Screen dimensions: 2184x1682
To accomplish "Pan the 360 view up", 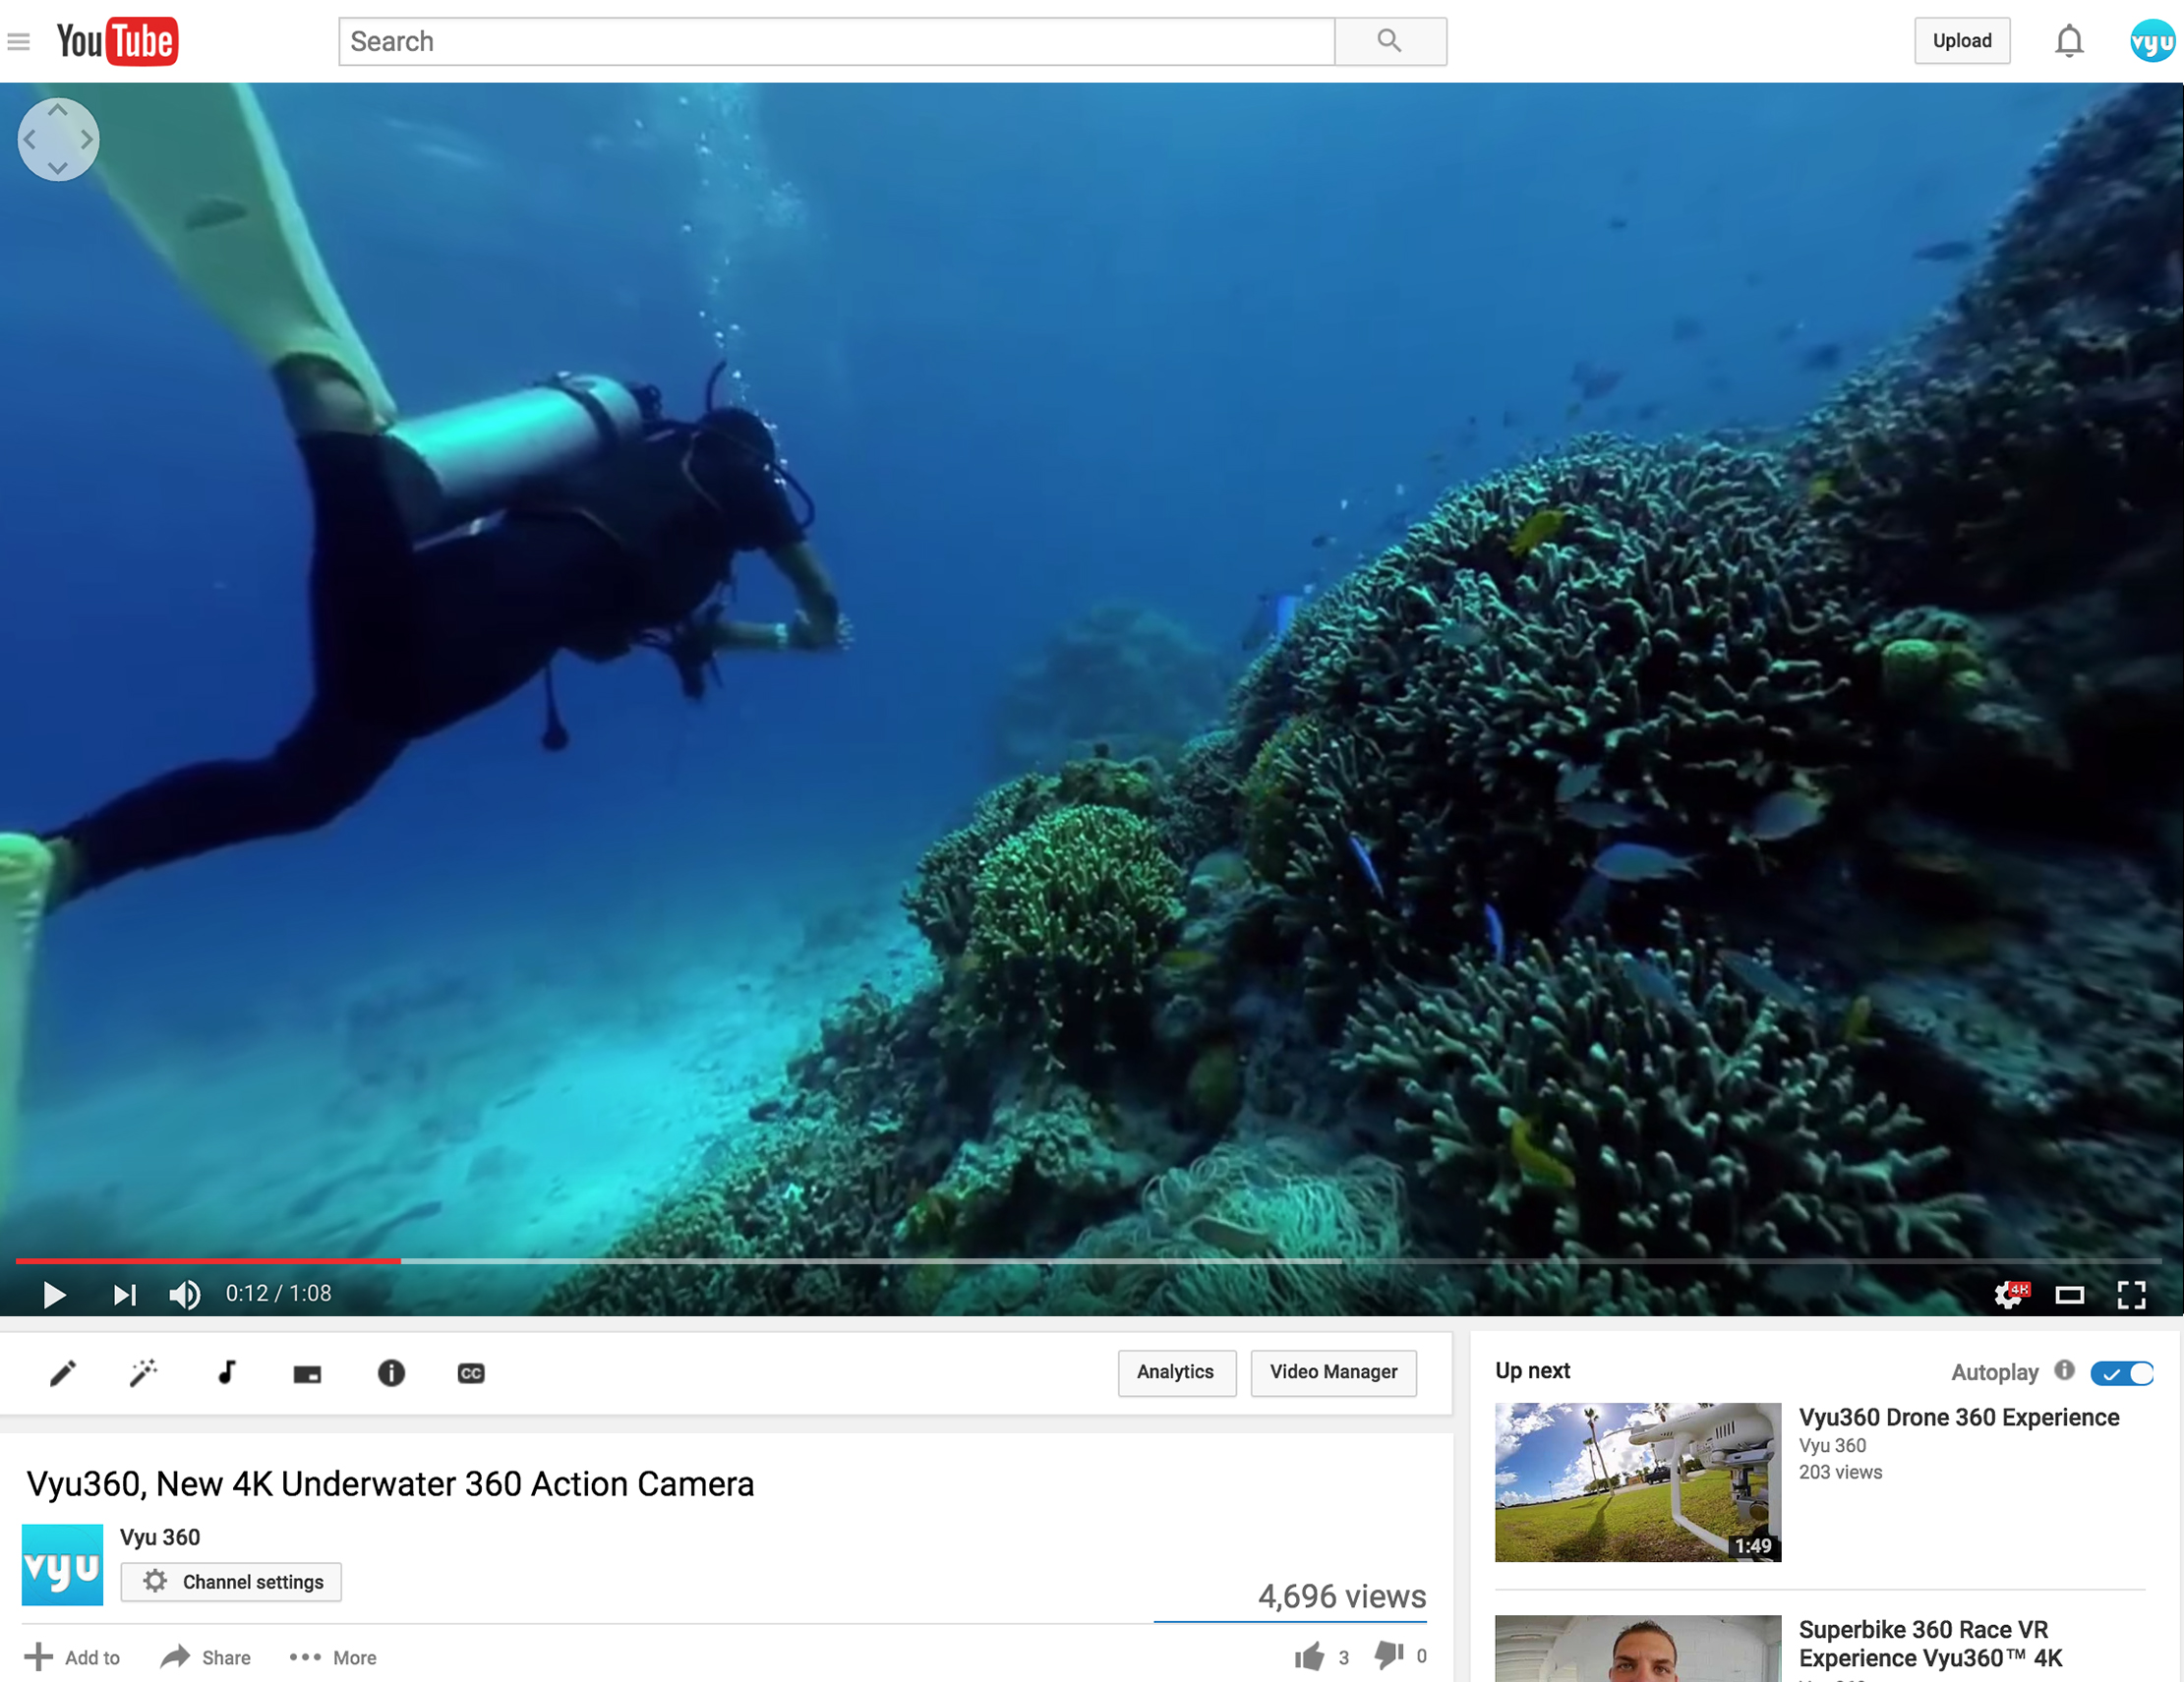I will [x=58, y=110].
